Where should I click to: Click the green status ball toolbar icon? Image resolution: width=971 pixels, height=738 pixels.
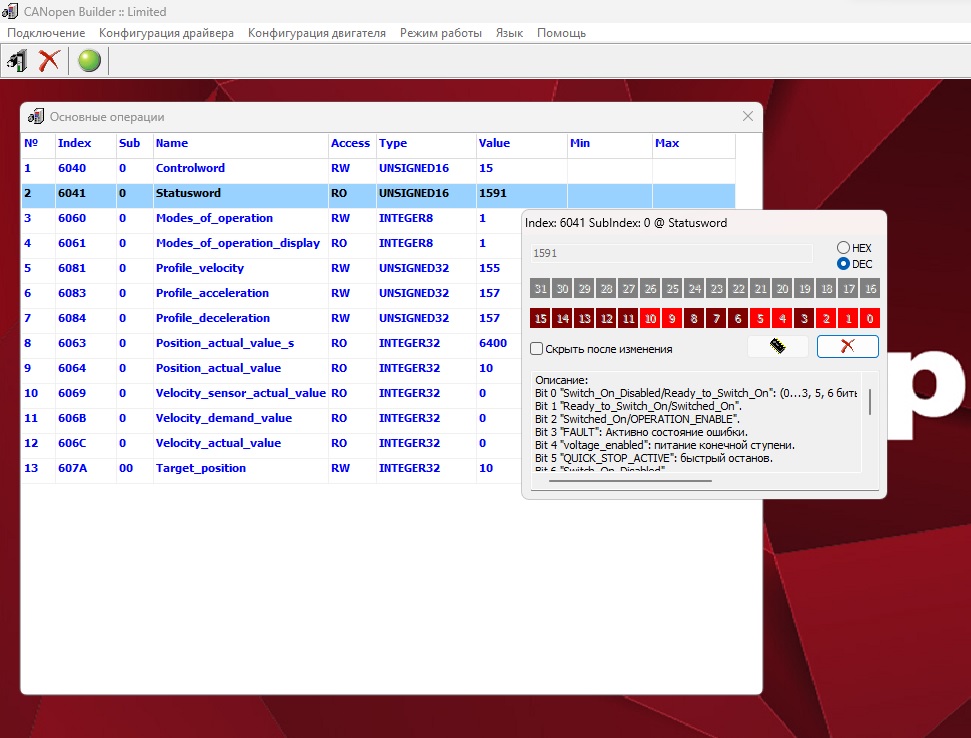coord(89,61)
